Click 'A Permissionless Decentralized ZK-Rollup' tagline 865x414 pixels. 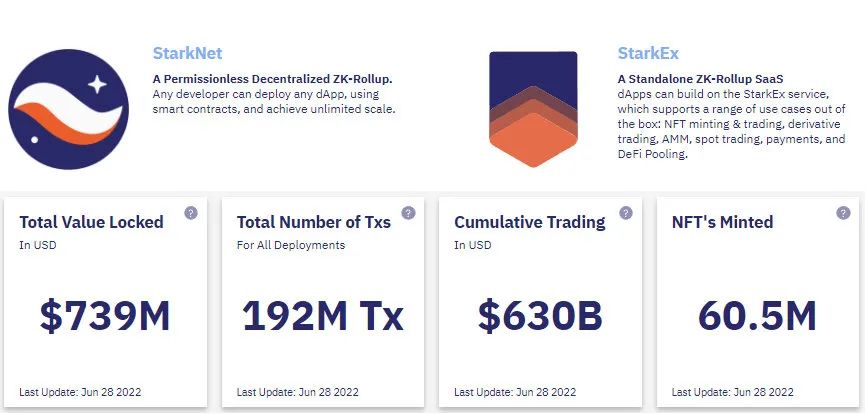click(273, 79)
